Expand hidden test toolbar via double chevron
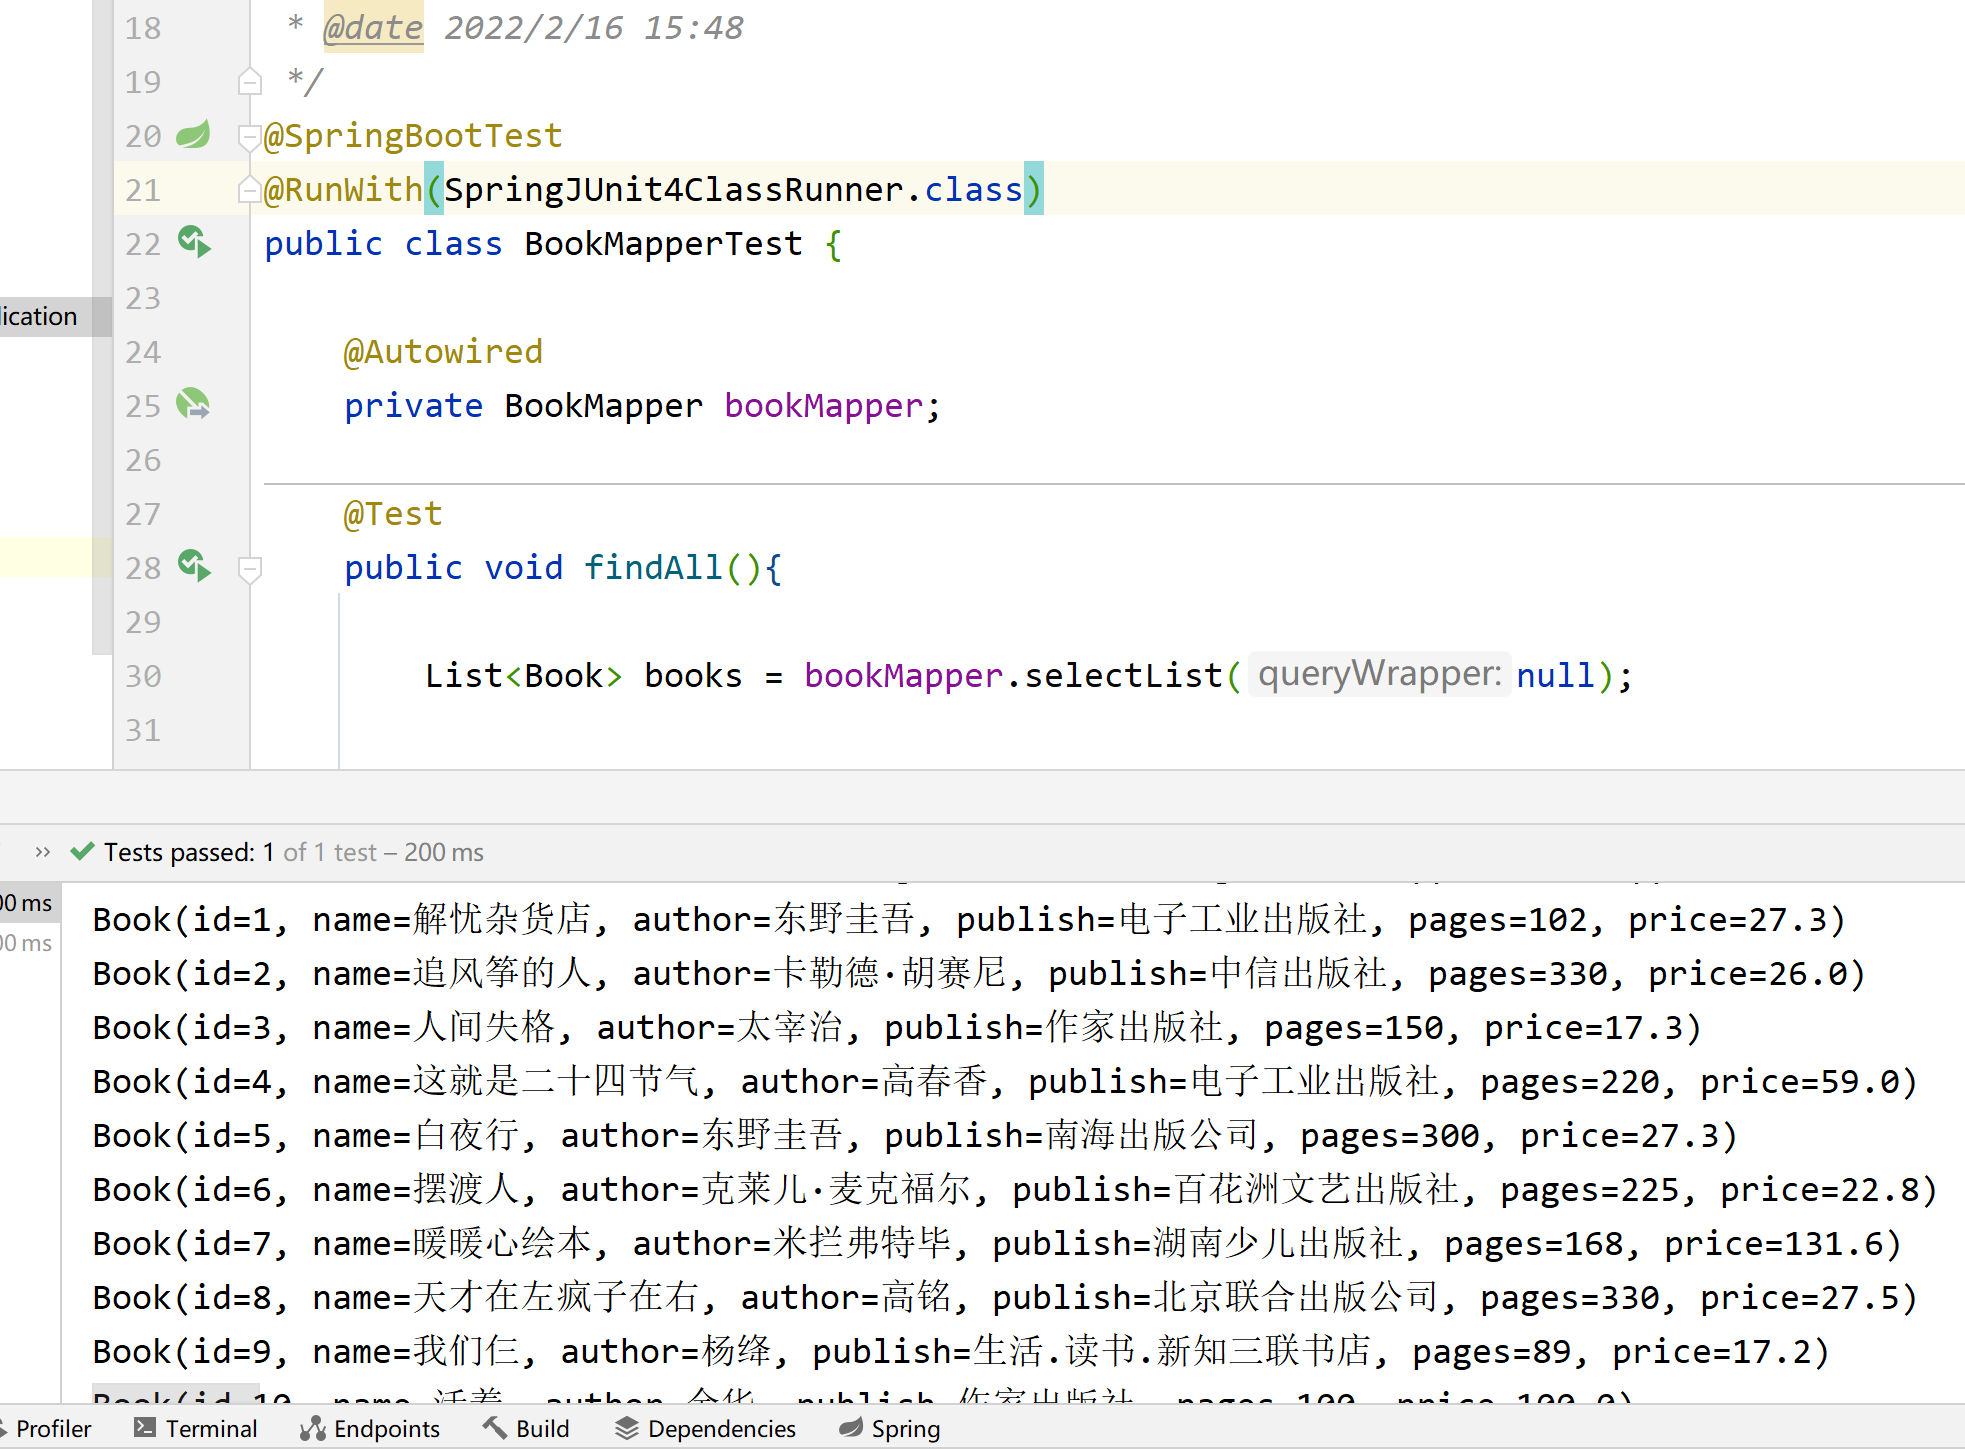 [42, 852]
